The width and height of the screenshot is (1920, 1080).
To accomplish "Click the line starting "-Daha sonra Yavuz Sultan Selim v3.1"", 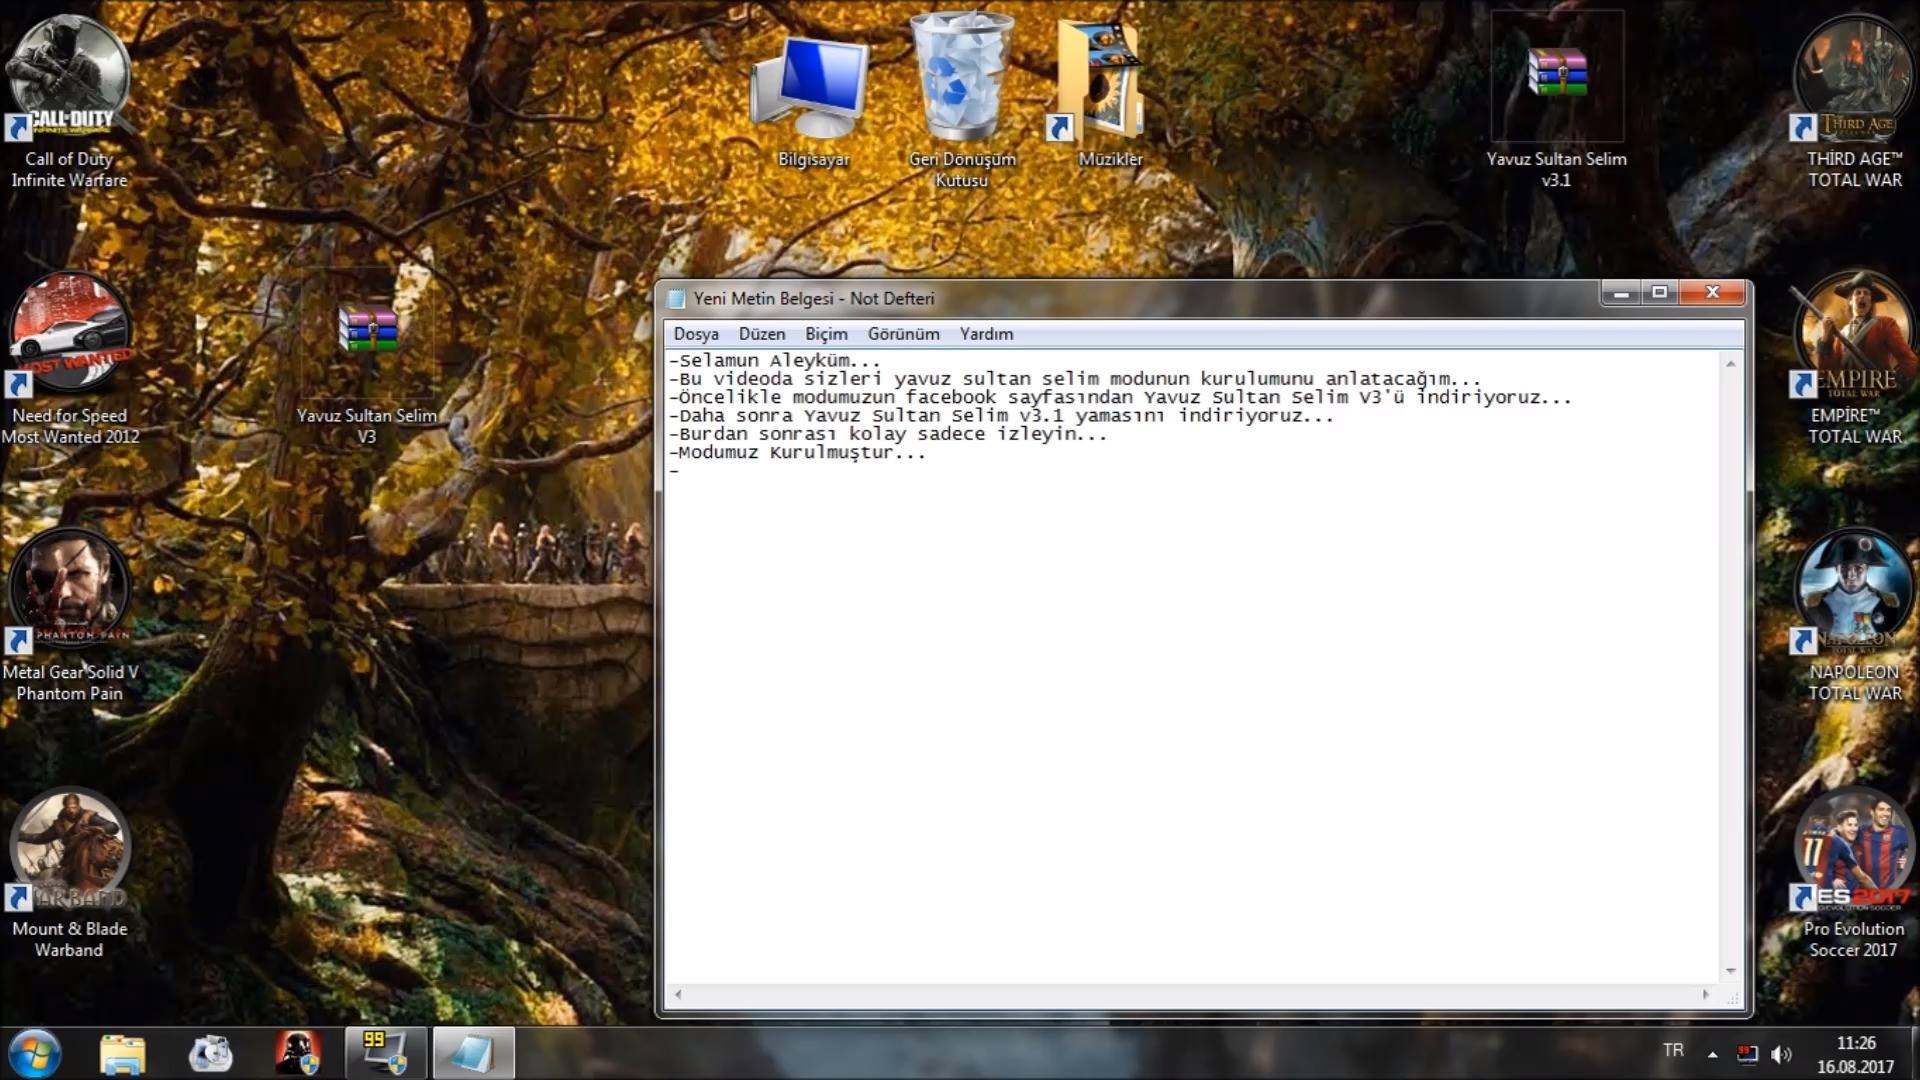I will [x=1001, y=416].
